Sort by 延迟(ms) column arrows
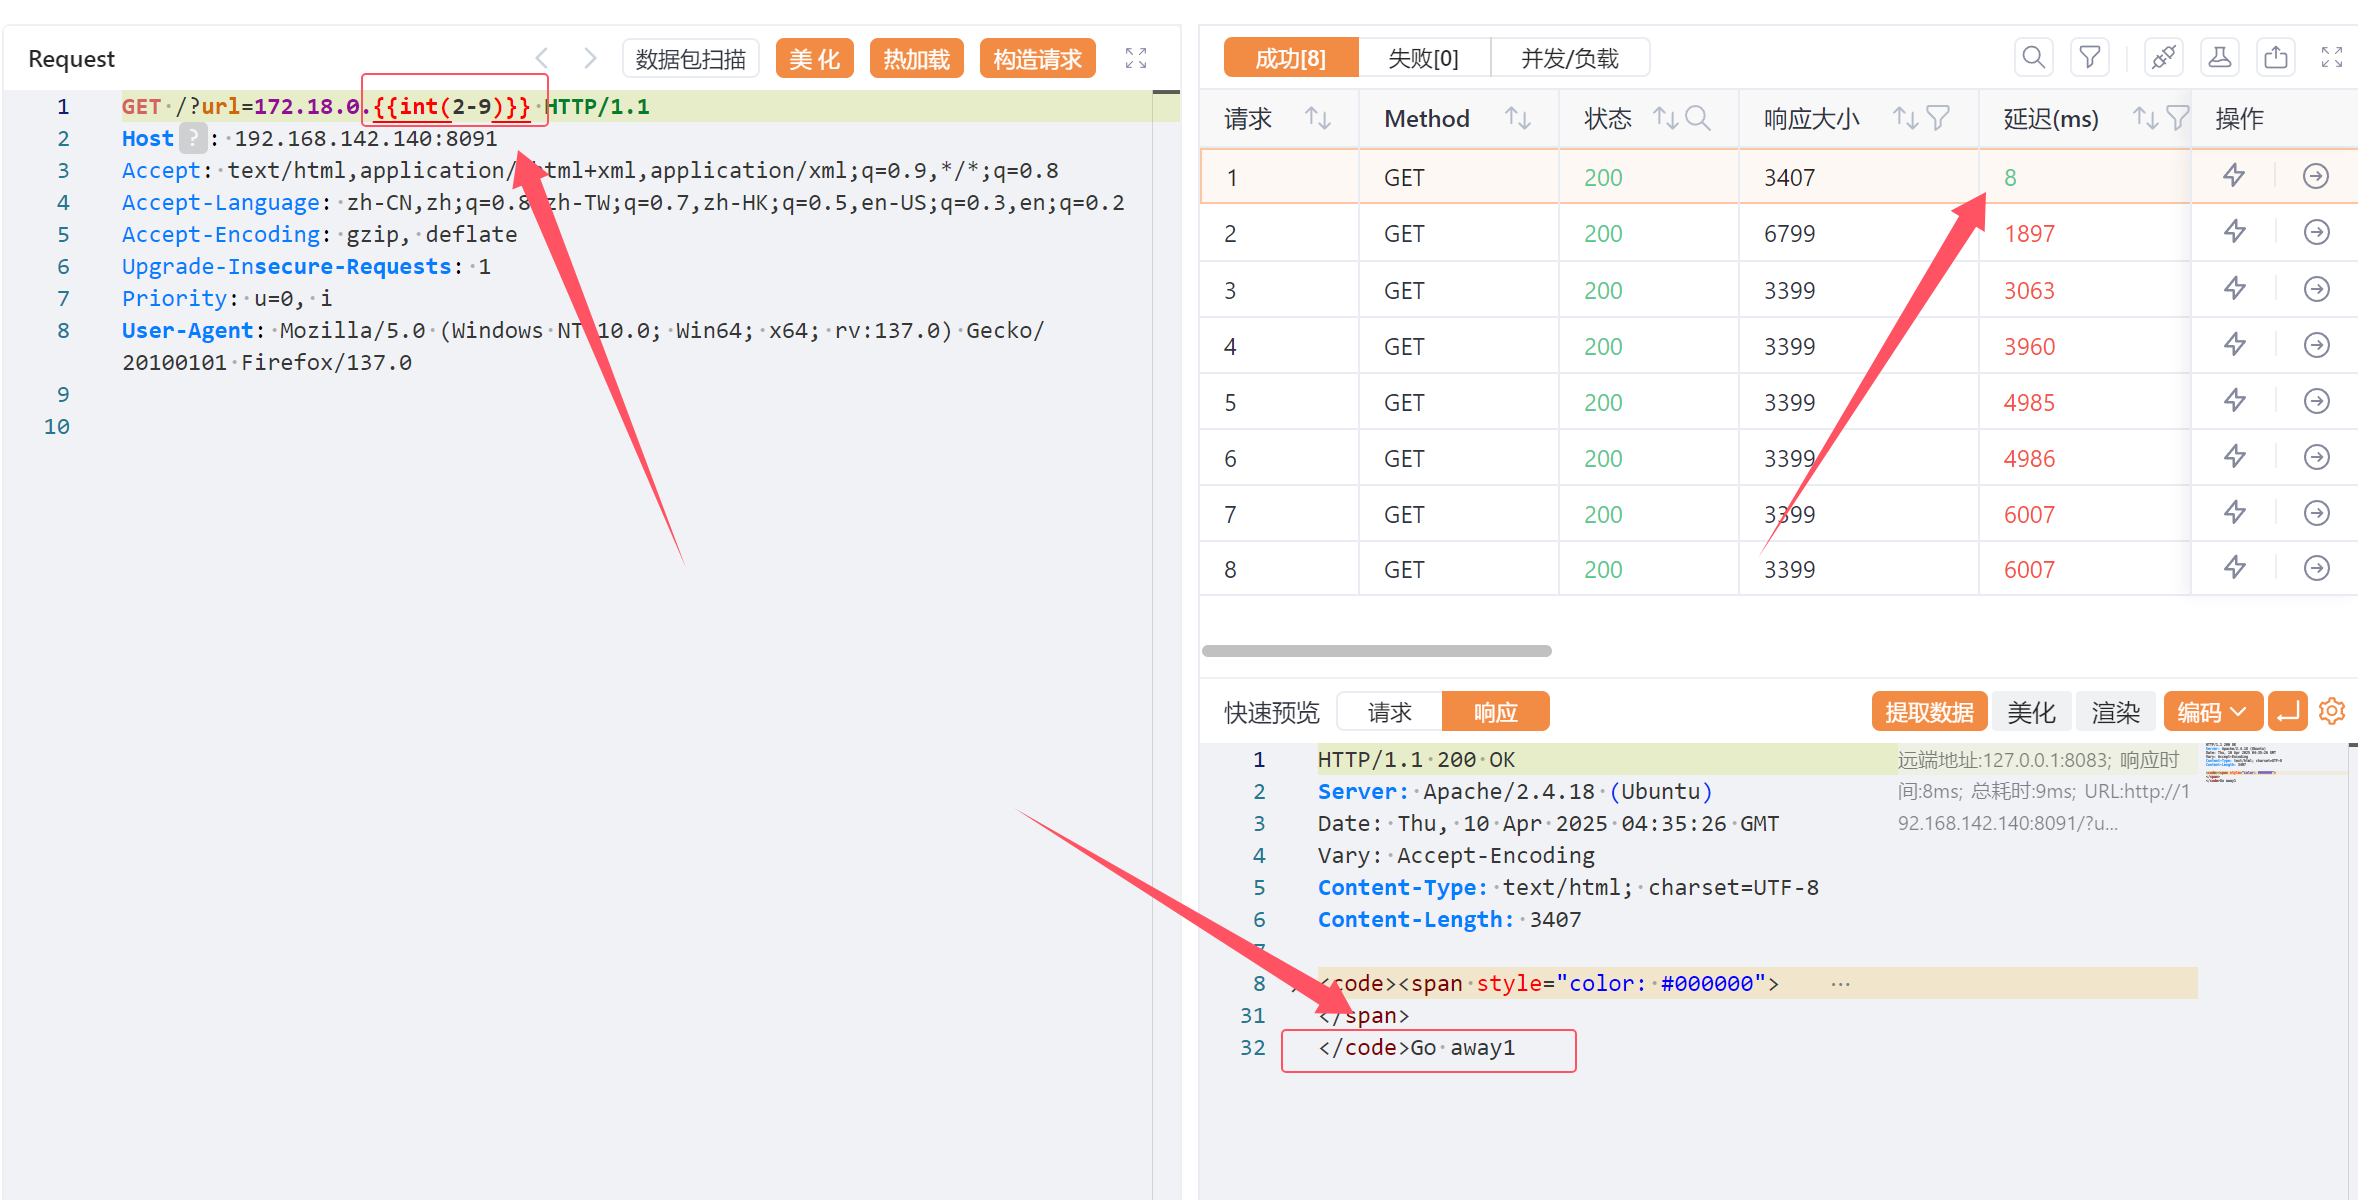Image resolution: width=2358 pixels, height=1200 pixels. 2144,118
